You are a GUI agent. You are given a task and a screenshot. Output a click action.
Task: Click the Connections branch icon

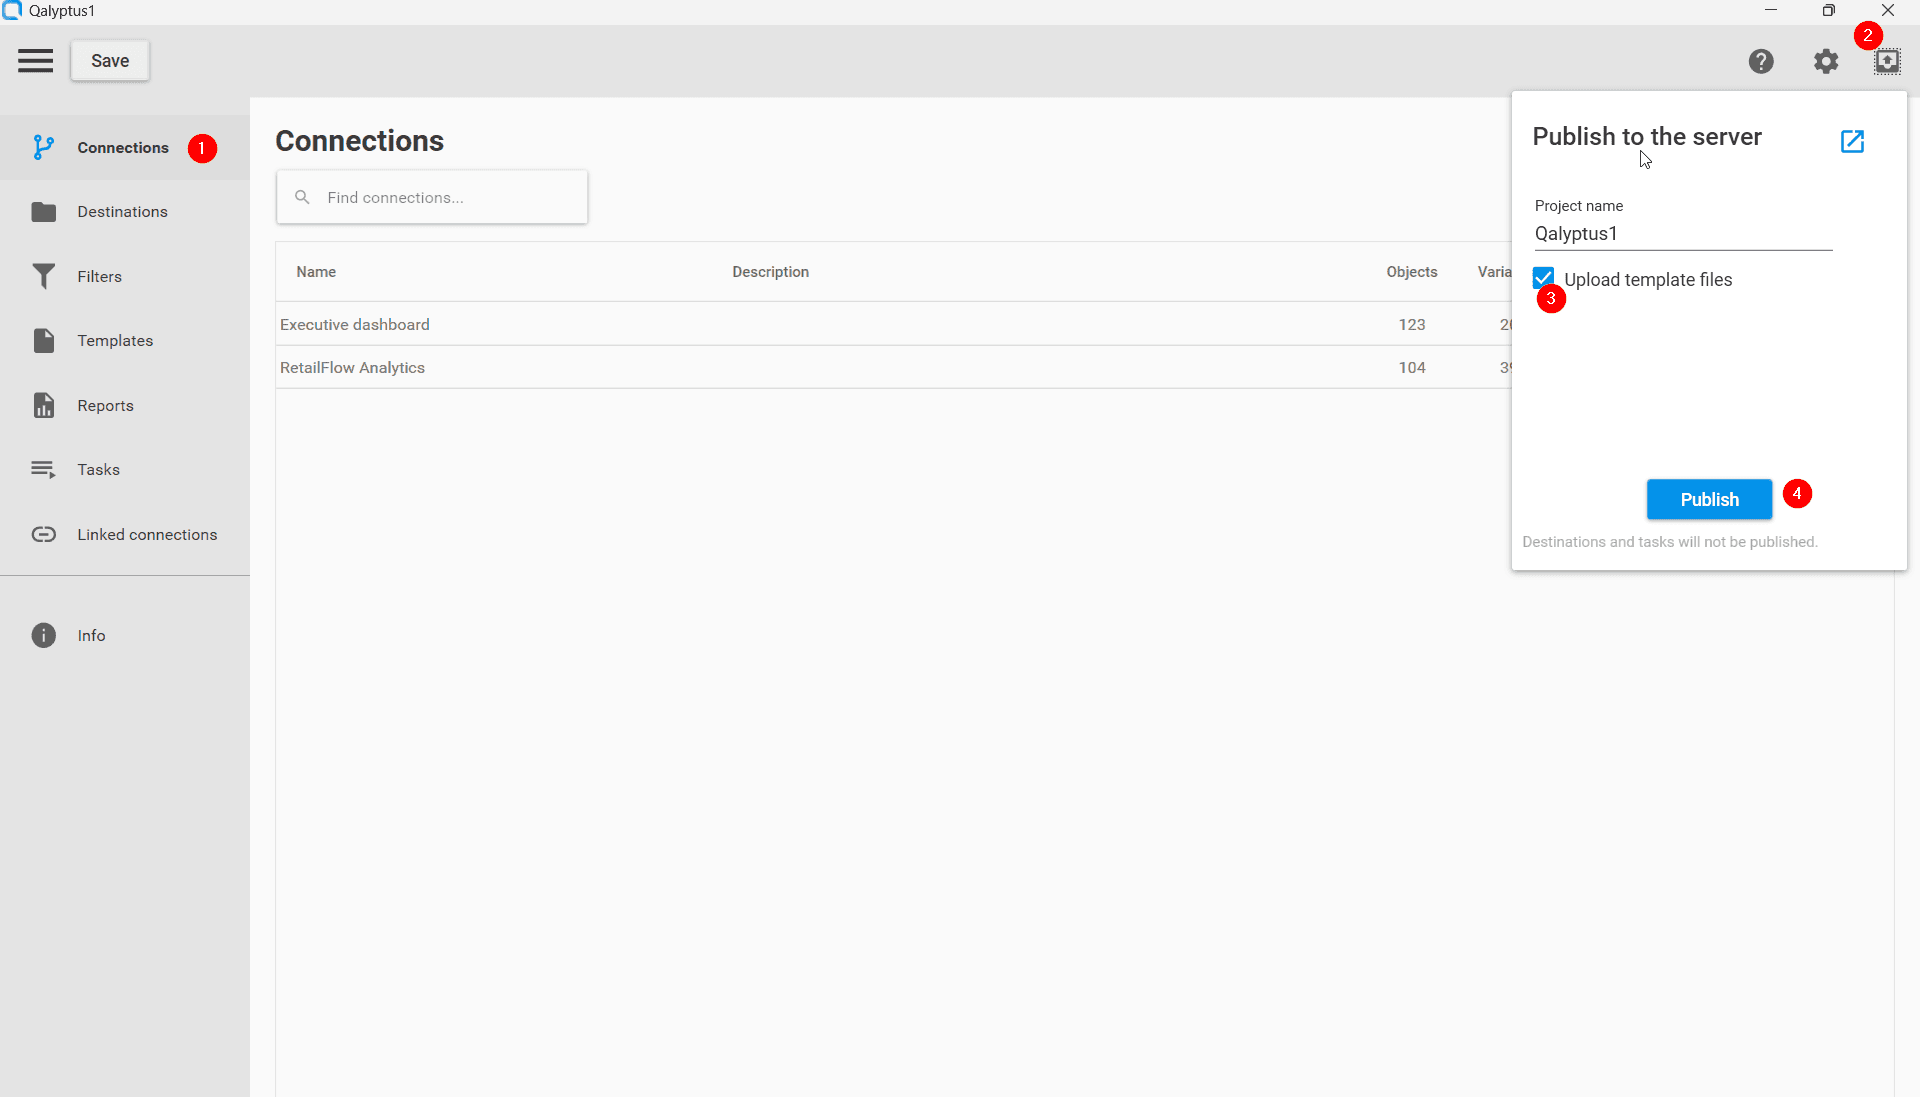coord(43,148)
